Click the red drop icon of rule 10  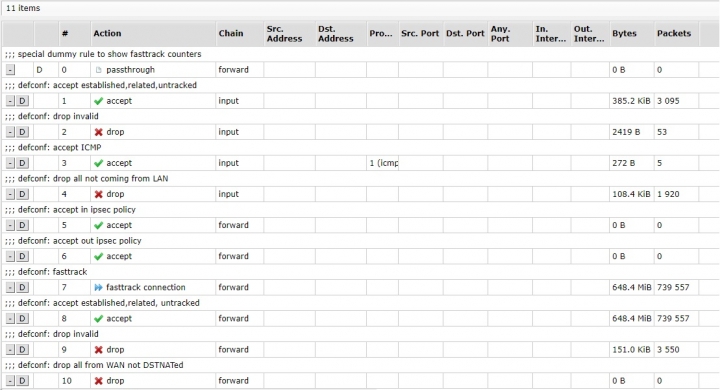[98, 381]
